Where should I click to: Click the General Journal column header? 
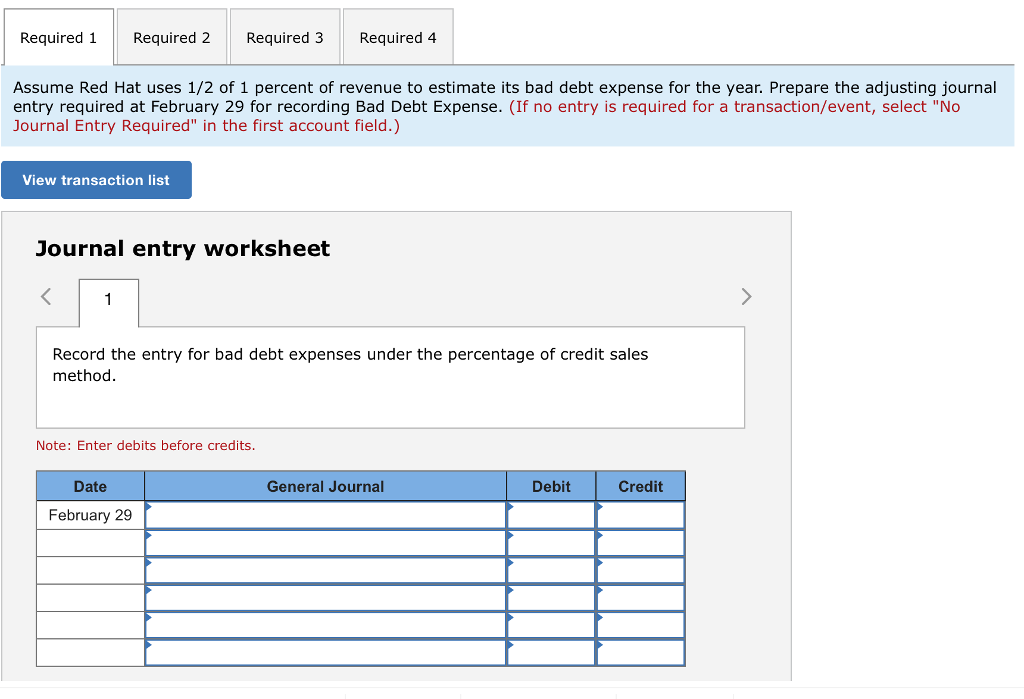[x=325, y=486]
